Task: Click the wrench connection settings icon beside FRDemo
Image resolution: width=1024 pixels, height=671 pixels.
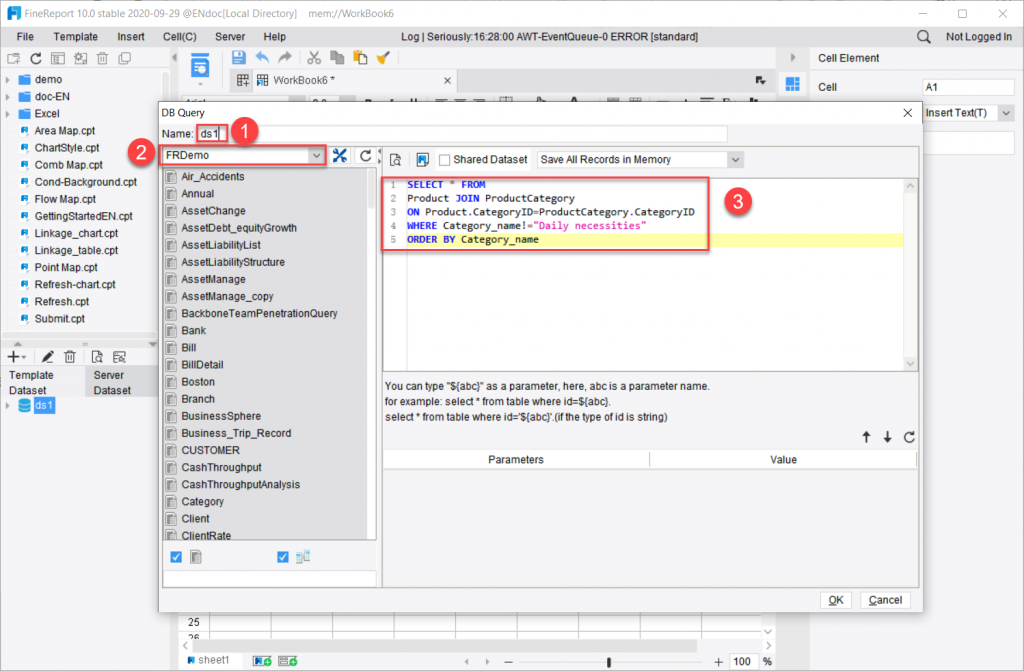Action: pos(340,155)
